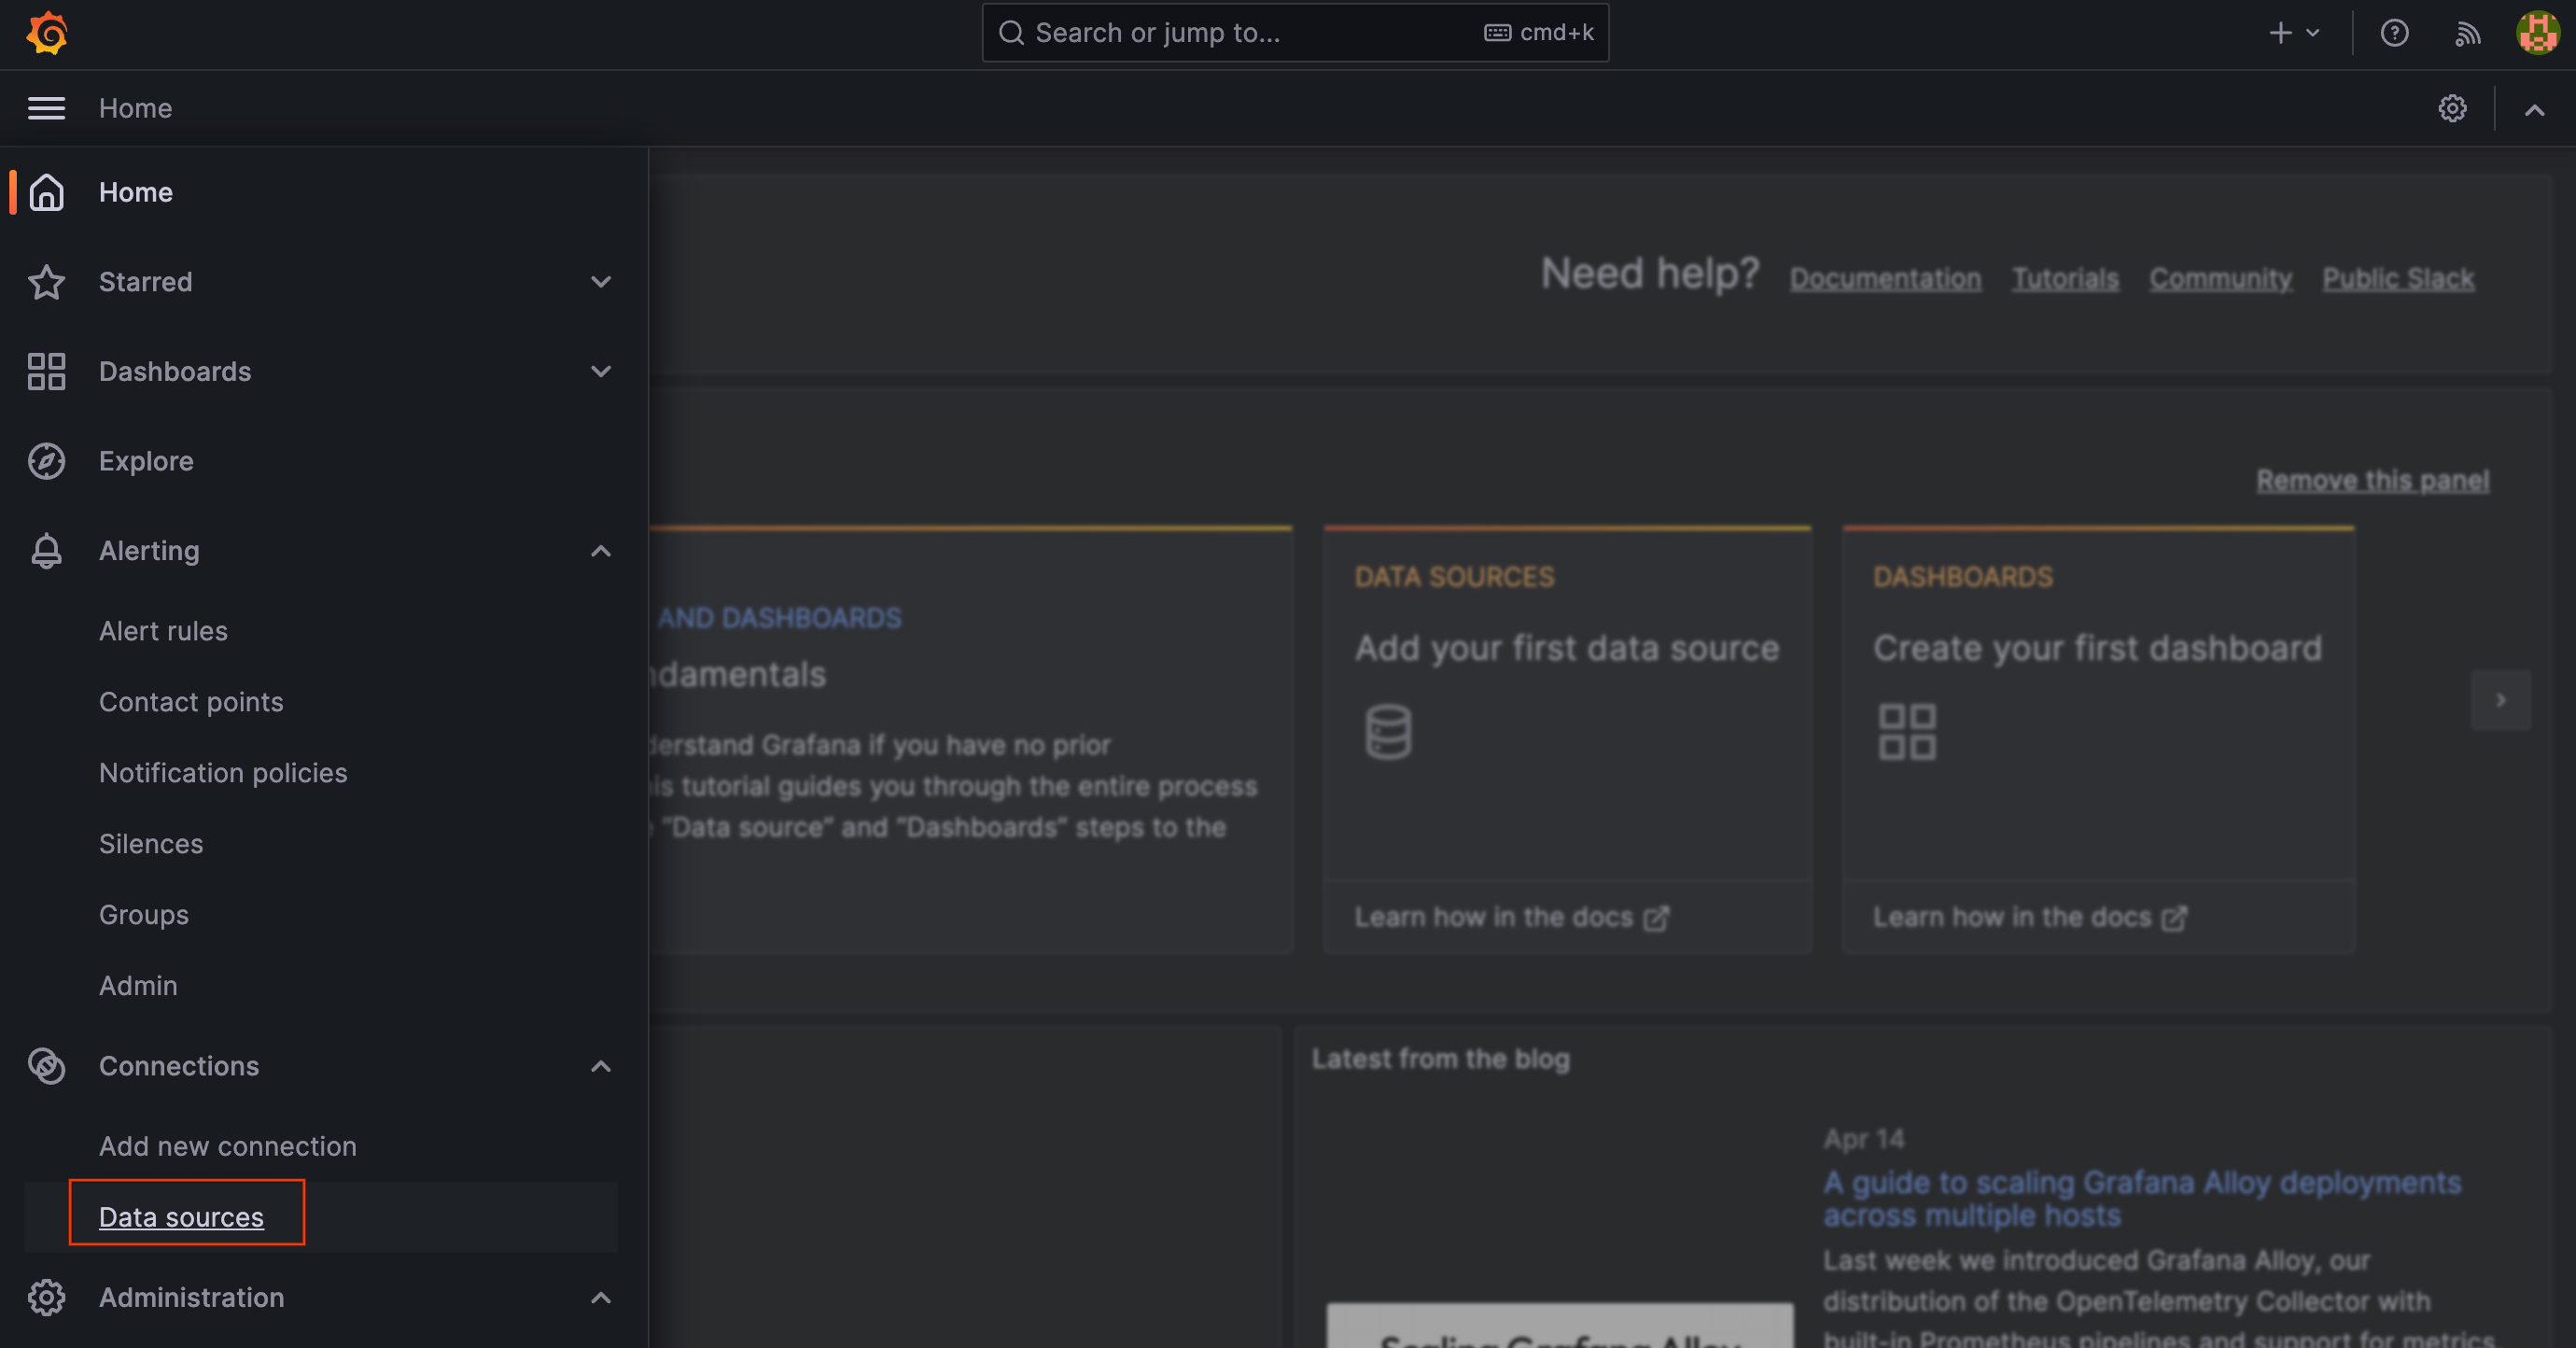Click the Connections gear icon
This screenshot has height=1348, width=2576.
(46, 1065)
